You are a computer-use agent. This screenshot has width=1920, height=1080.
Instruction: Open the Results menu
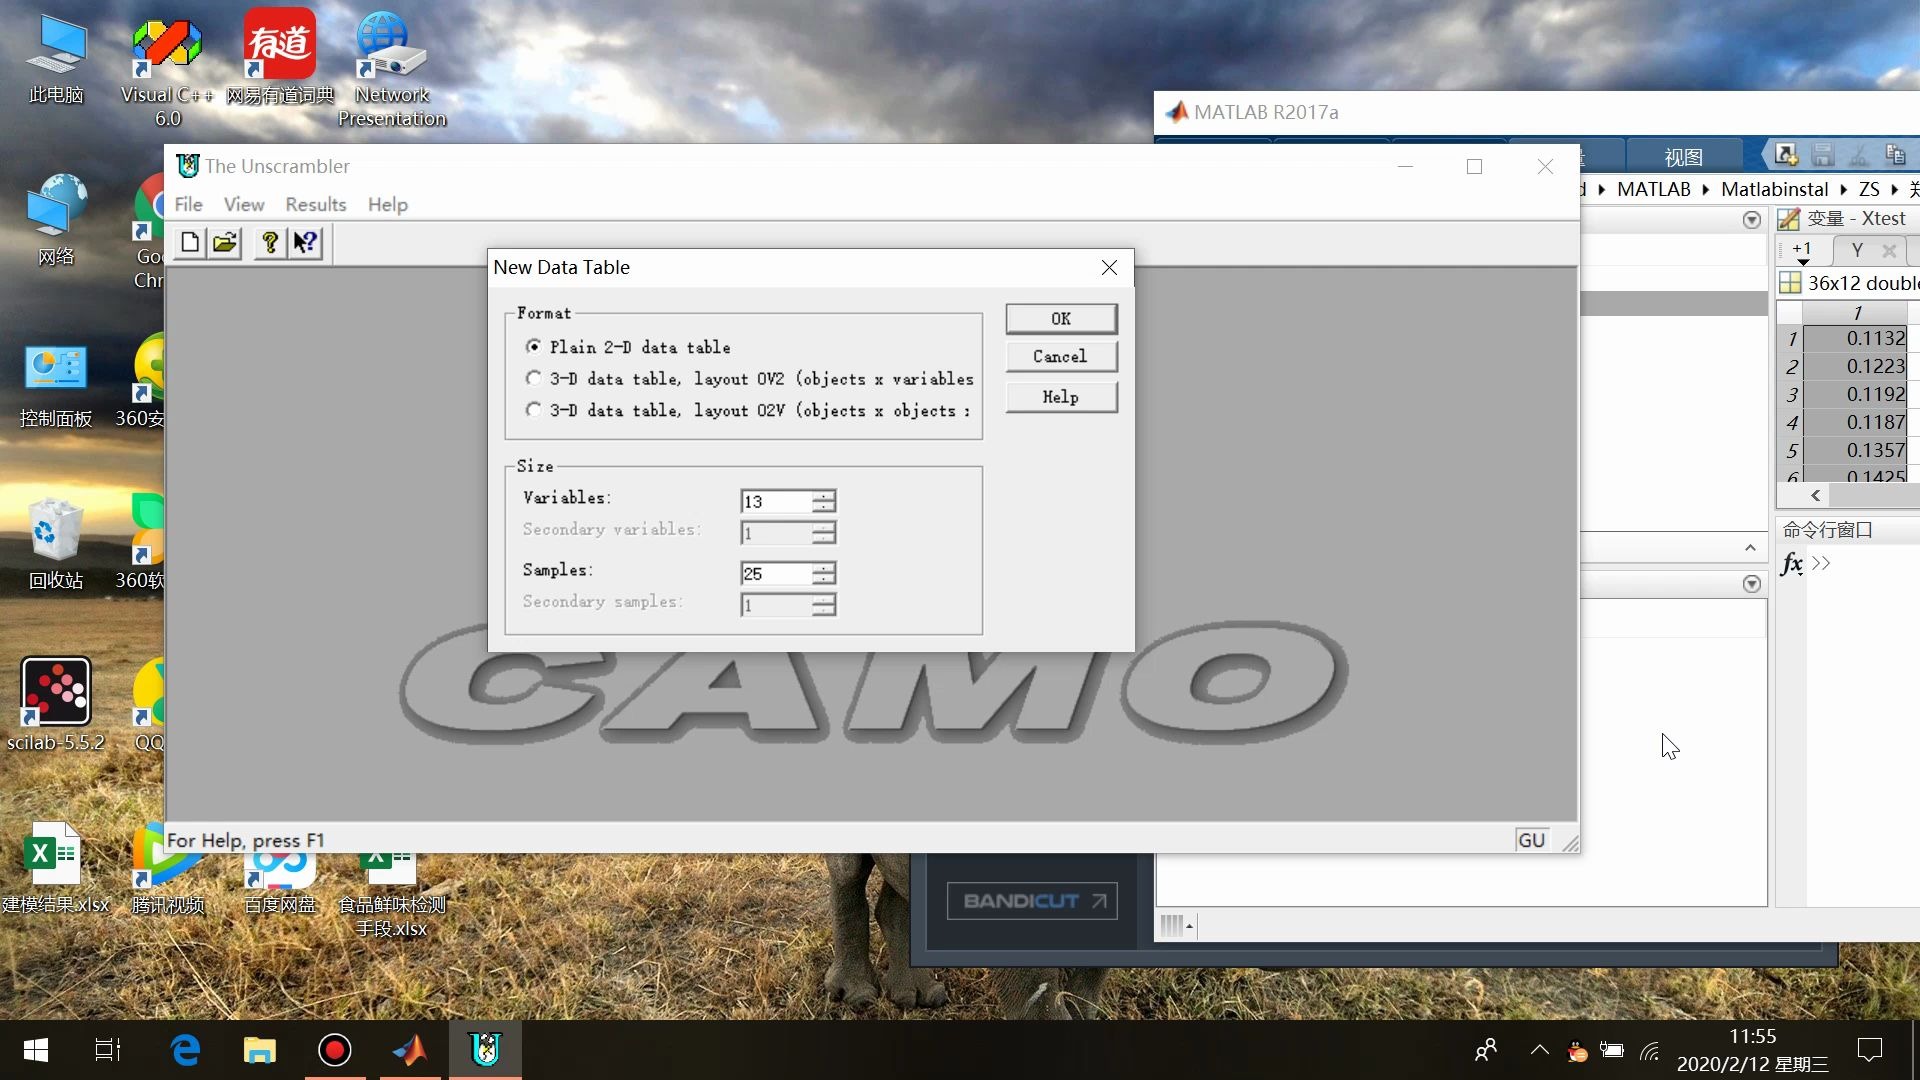click(316, 203)
